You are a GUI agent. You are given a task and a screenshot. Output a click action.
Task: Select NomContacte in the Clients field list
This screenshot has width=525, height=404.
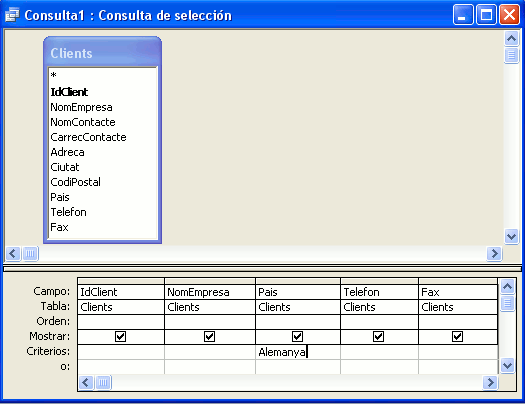(x=83, y=122)
